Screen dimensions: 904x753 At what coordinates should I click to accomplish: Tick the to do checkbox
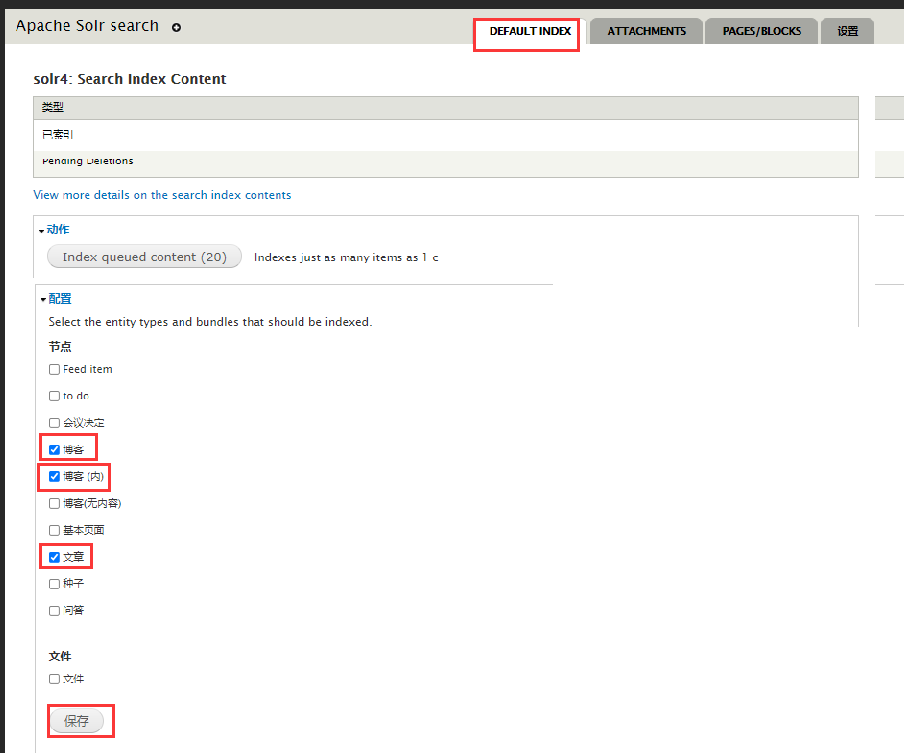click(x=54, y=396)
